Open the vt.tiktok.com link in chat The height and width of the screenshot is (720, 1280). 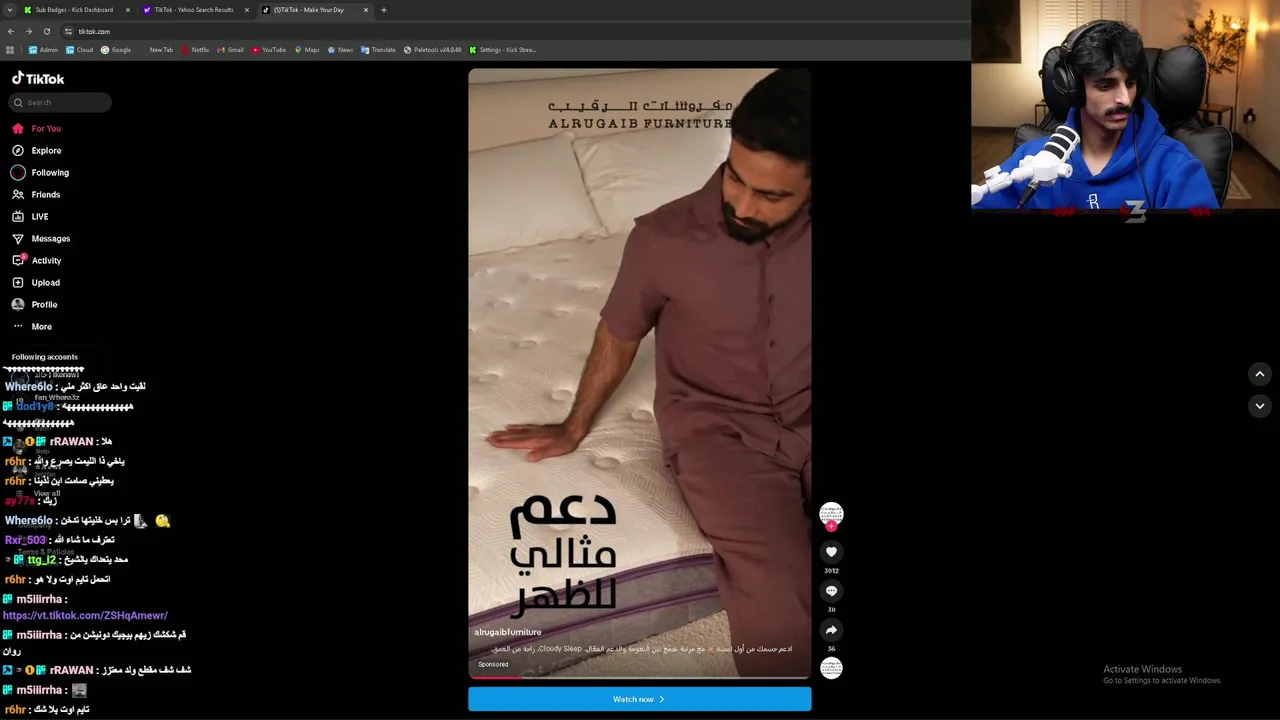click(x=85, y=616)
